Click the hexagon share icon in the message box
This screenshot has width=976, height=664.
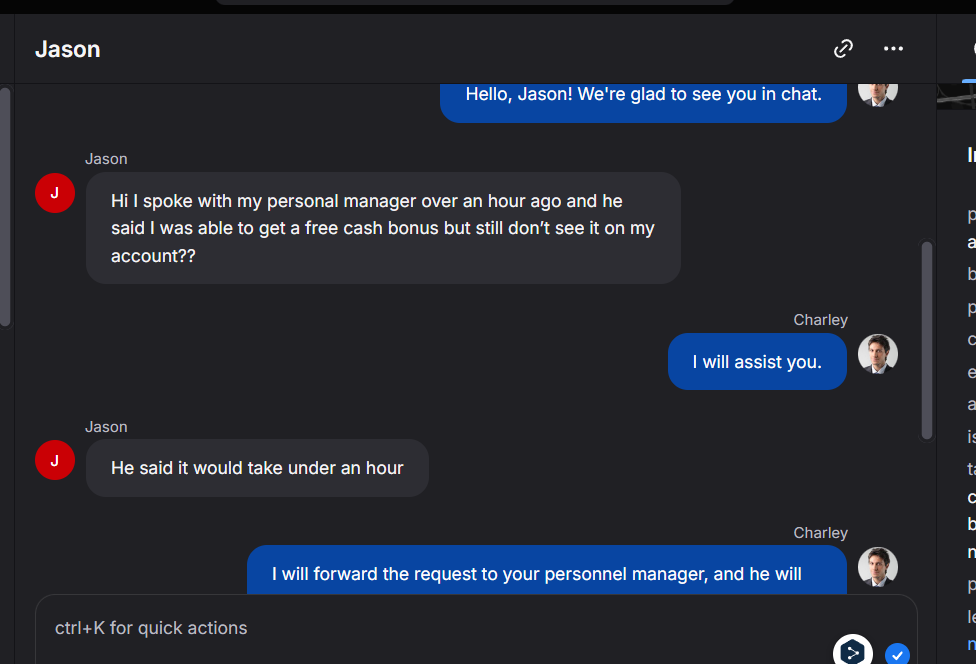pyautogui.click(x=852, y=652)
